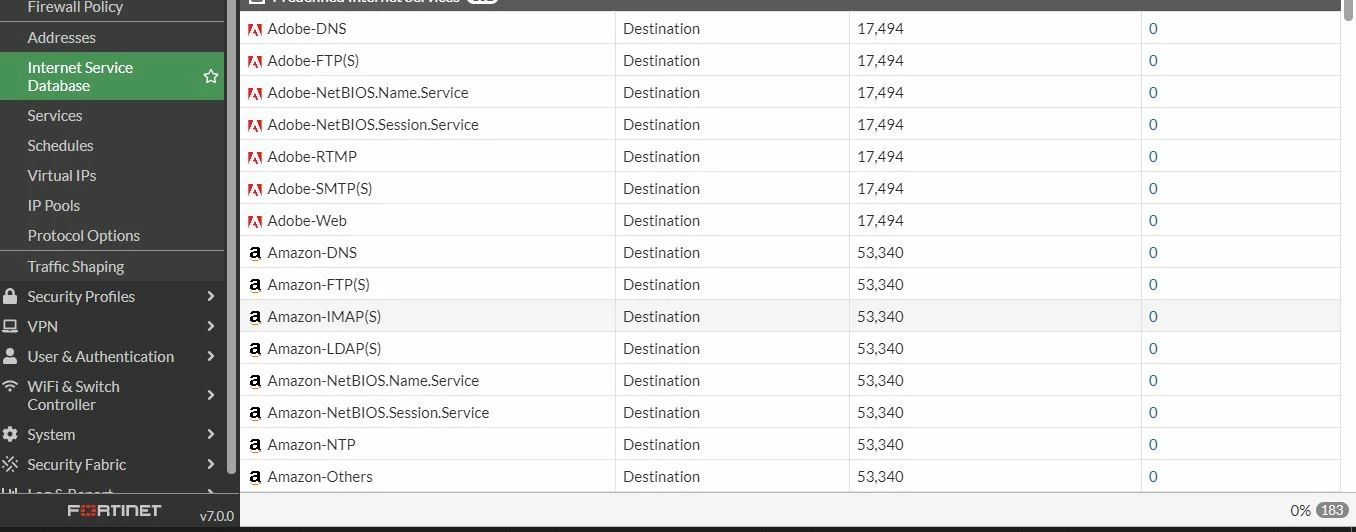Open reference count 0 for Amazon-Others
1356x532 pixels.
1153,477
